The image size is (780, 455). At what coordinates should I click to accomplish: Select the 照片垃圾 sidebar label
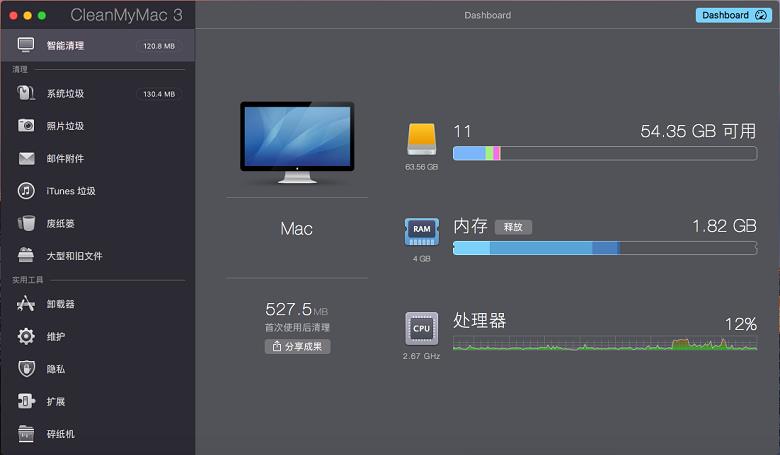click(65, 126)
